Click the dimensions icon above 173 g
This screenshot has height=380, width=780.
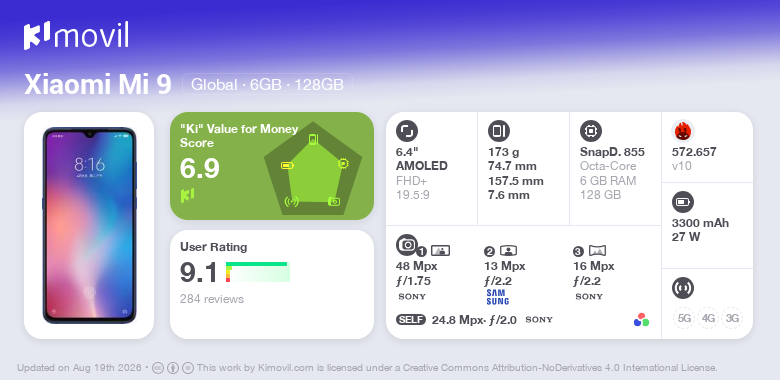499,131
